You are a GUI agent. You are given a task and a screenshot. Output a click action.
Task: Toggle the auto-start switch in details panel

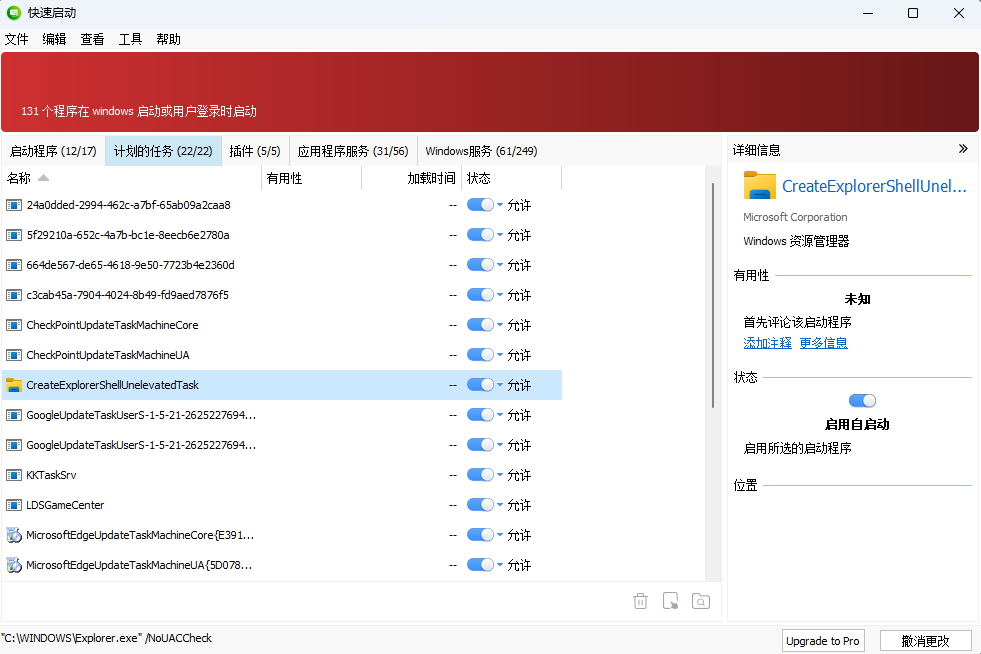(862, 401)
